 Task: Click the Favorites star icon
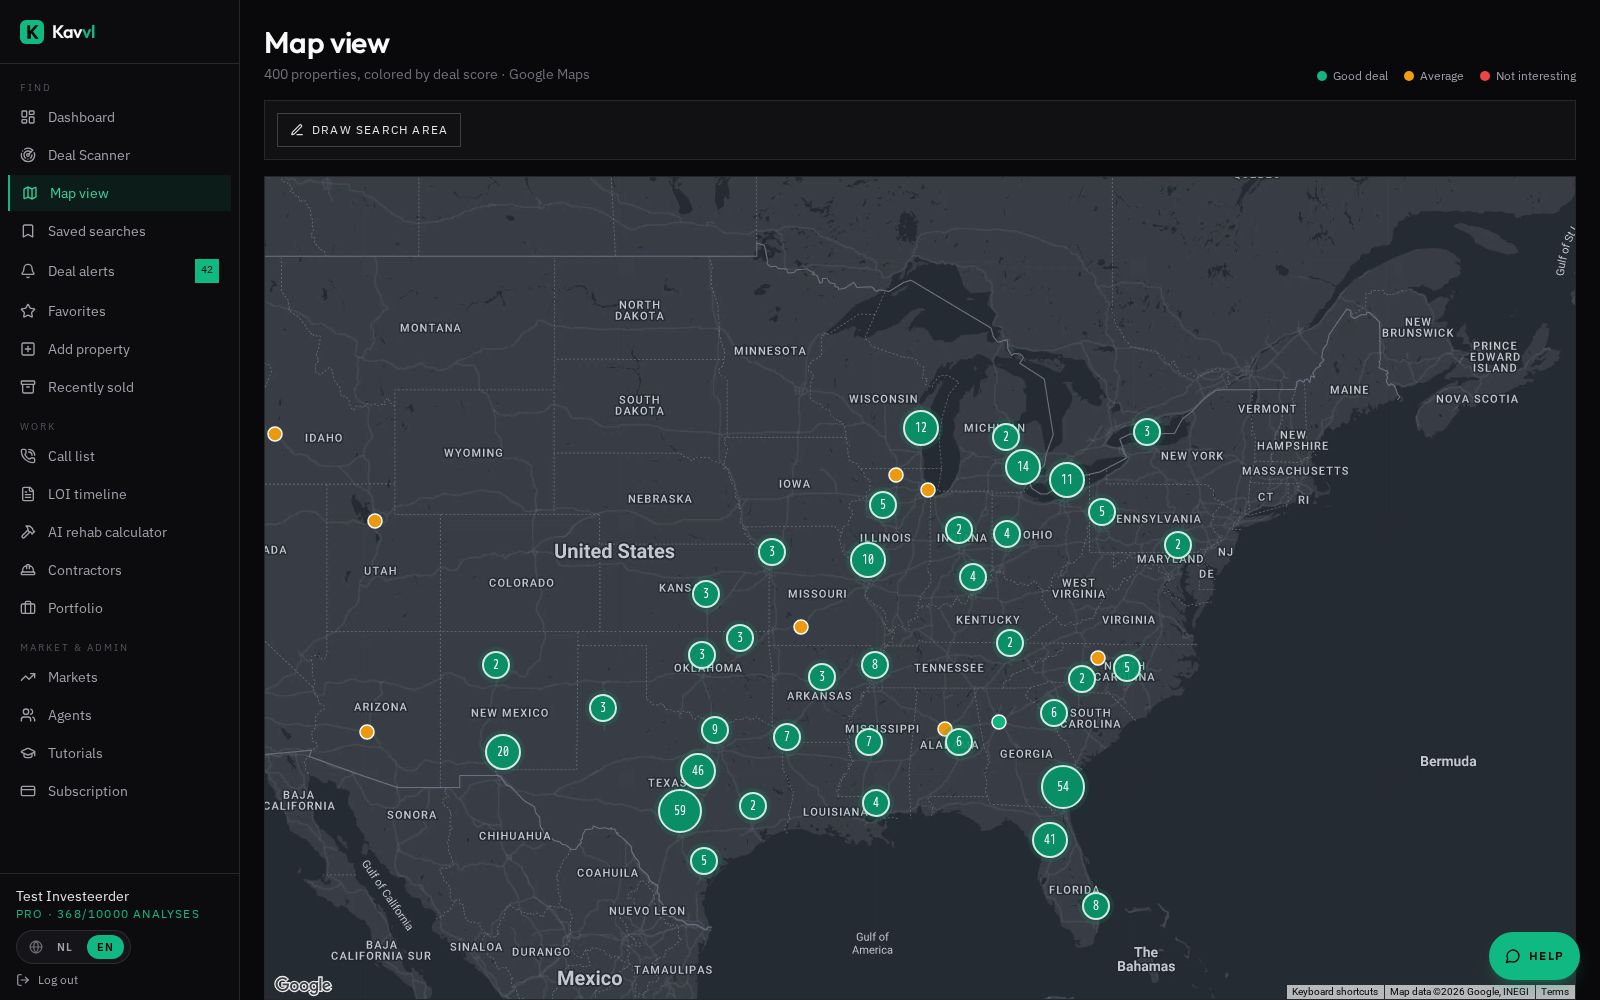28,311
